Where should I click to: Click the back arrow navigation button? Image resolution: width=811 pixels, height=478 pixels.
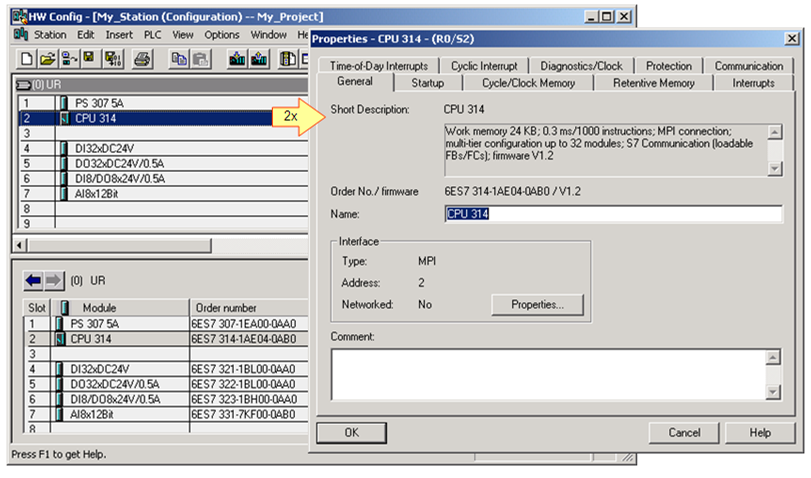(34, 280)
